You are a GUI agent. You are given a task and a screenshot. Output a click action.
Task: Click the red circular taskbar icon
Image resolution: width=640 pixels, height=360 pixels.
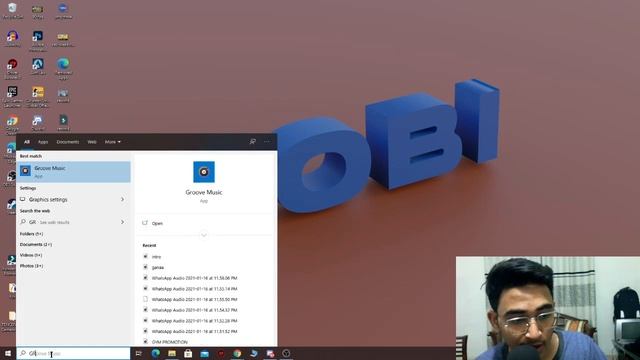click(221, 353)
